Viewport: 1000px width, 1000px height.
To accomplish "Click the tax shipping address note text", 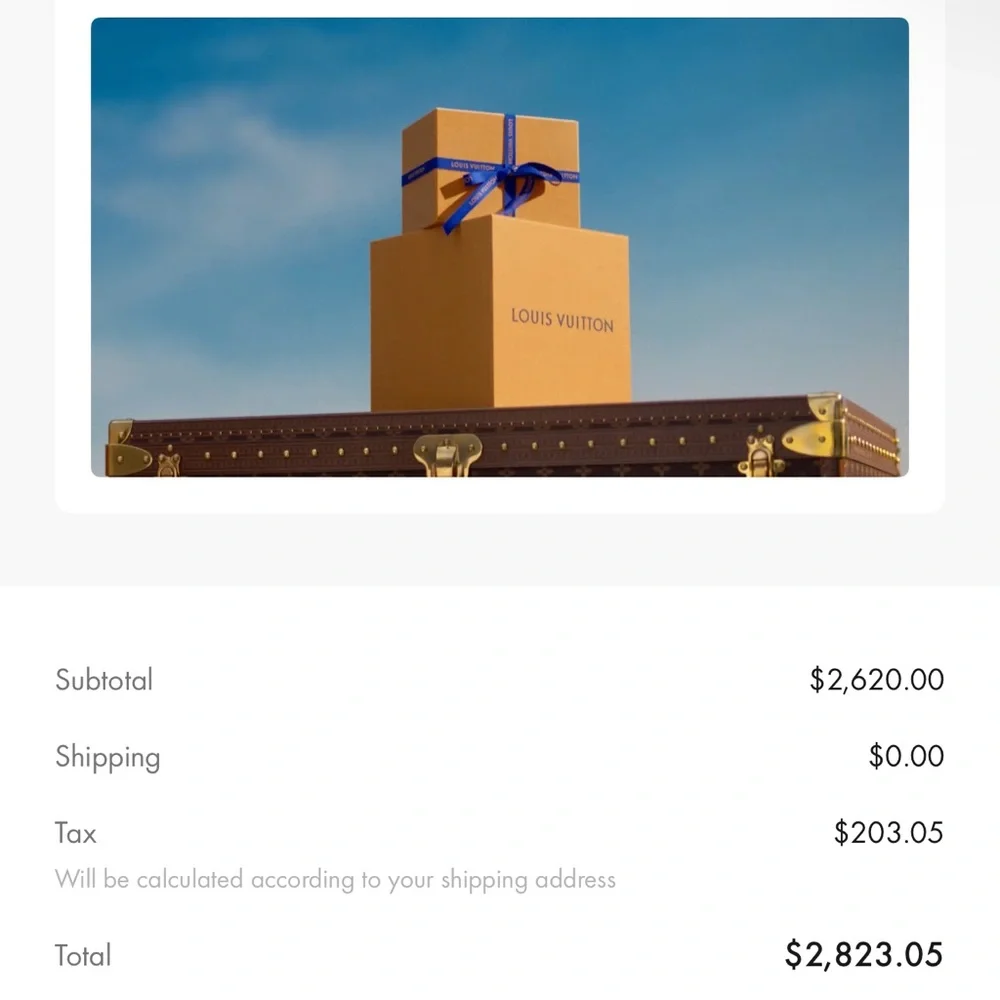I will (x=335, y=880).
